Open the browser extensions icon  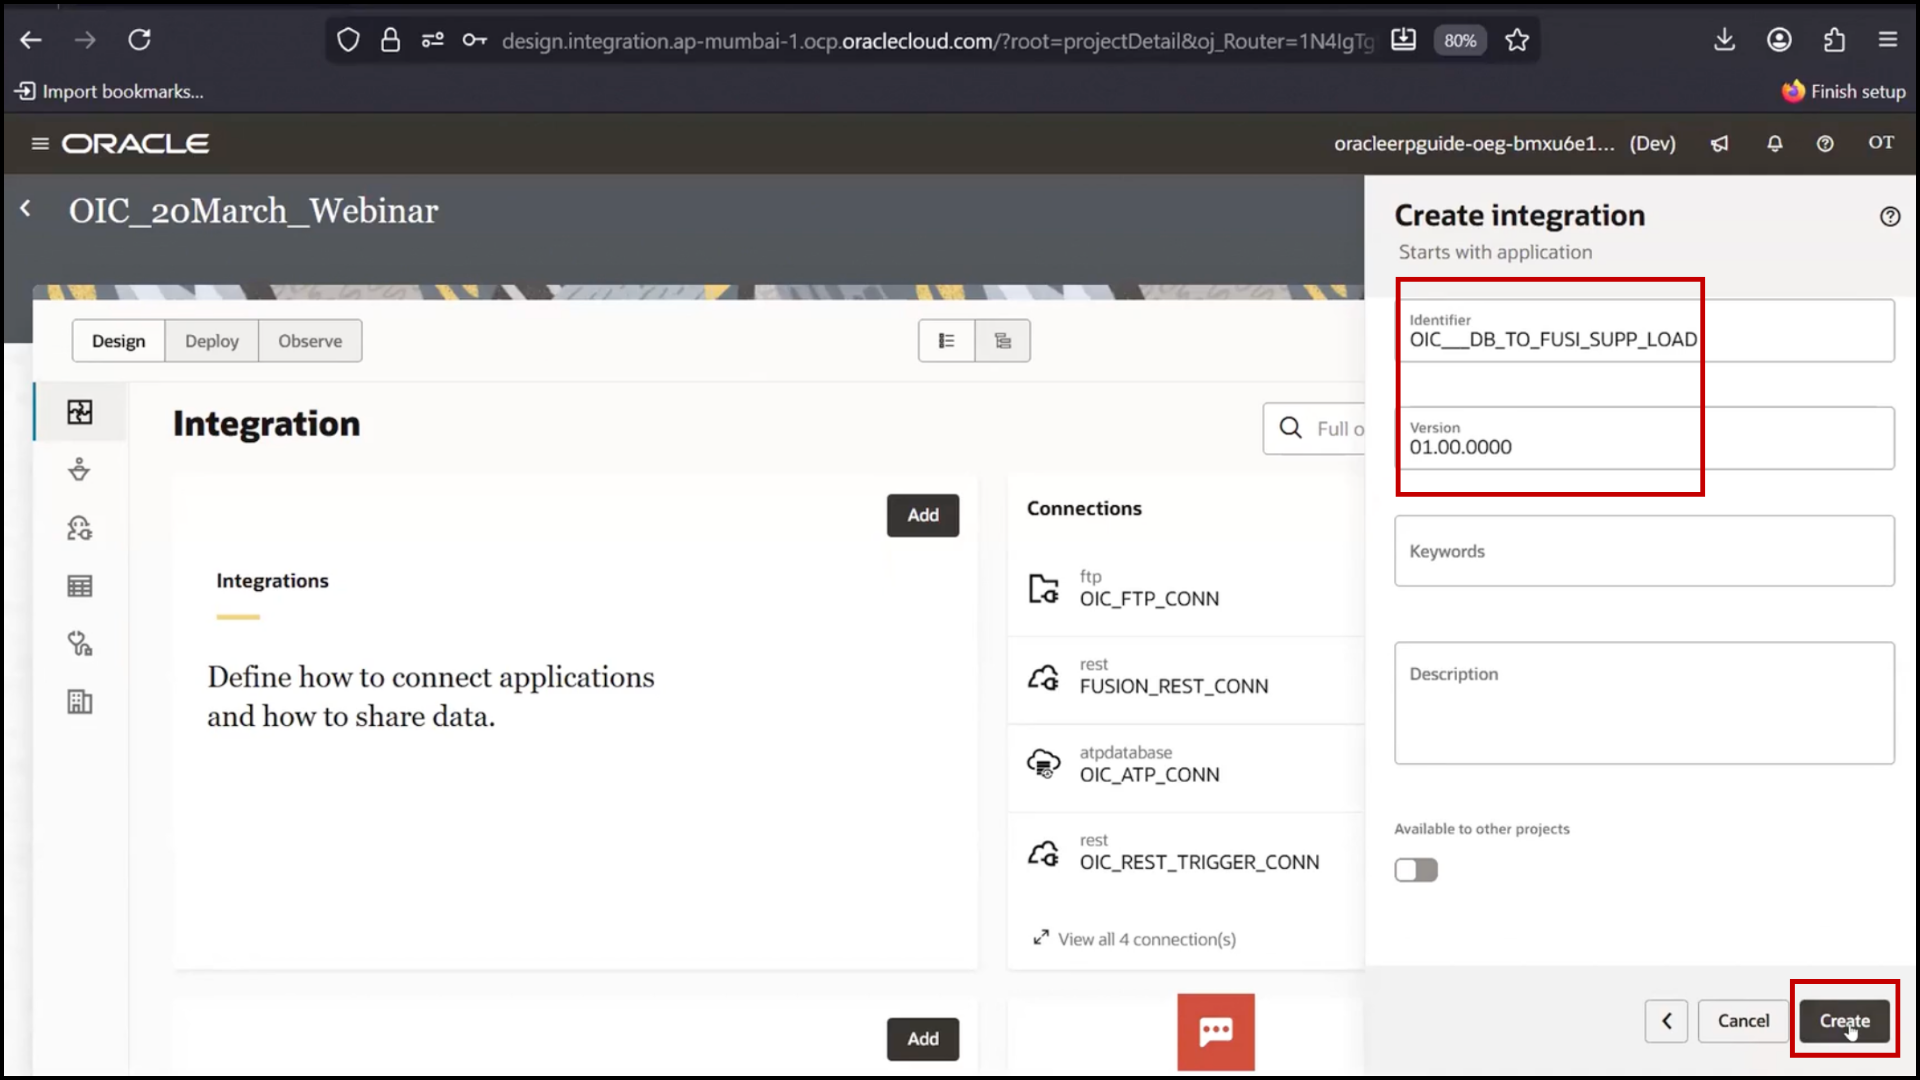pyautogui.click(x=1833, y=40)
